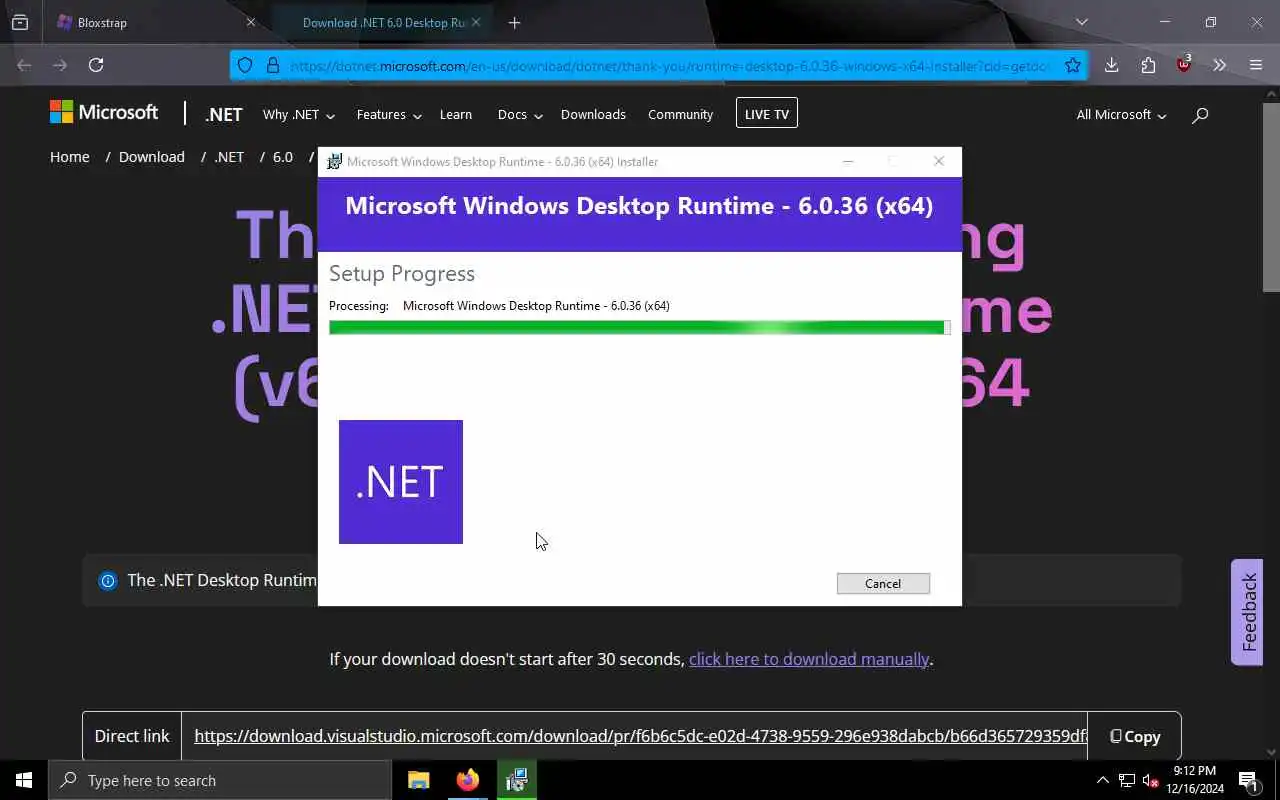
Task: Expand the All Microsoft menu
Action: (1121, 114)
